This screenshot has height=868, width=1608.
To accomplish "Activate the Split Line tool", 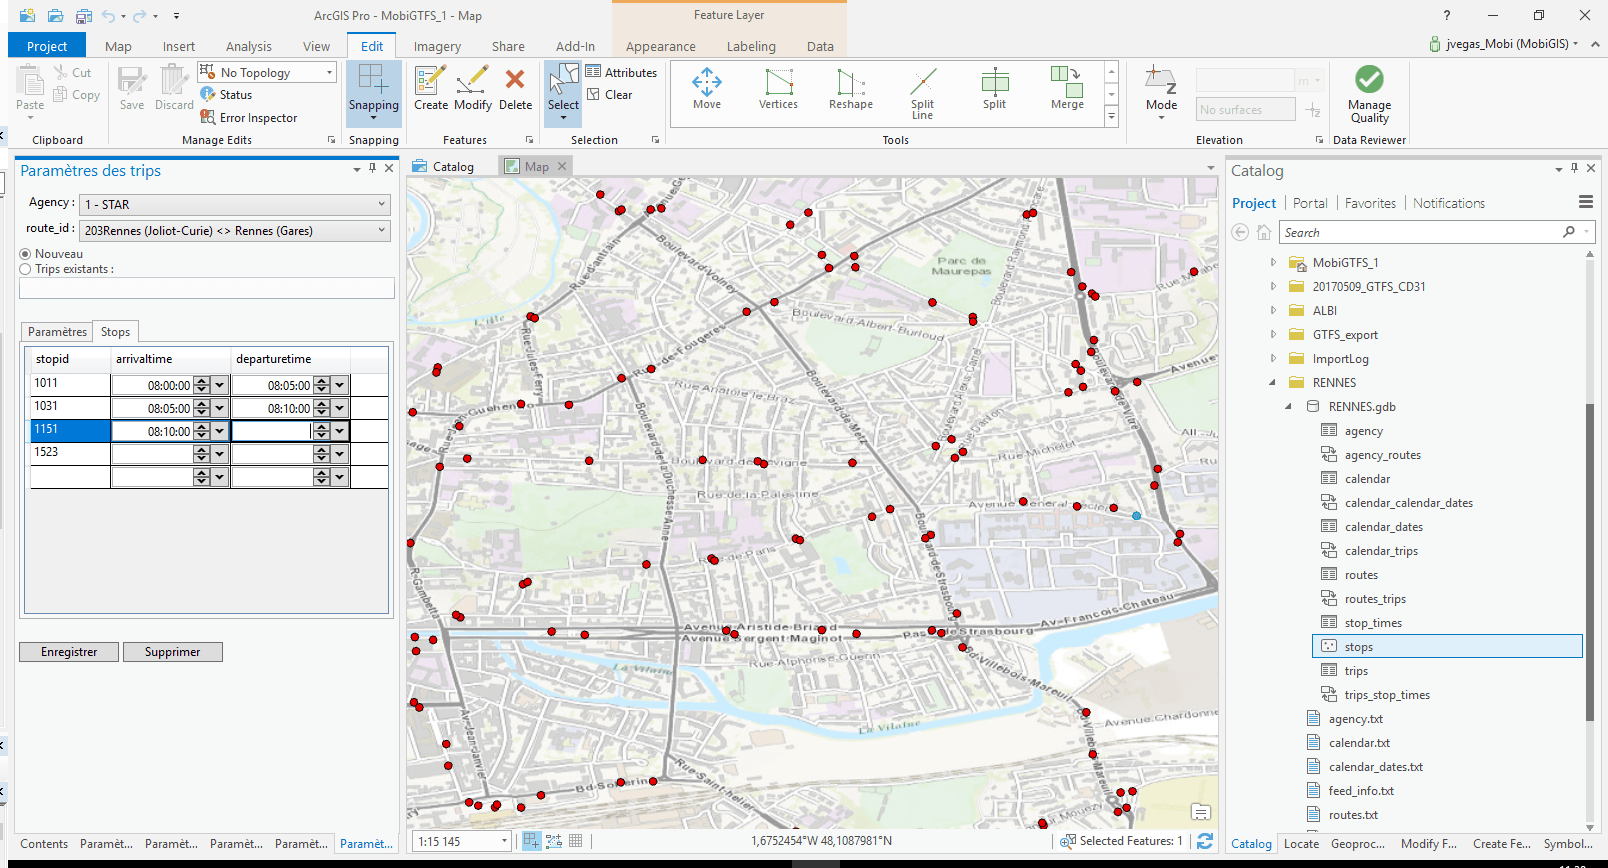I will pos(922,92).
